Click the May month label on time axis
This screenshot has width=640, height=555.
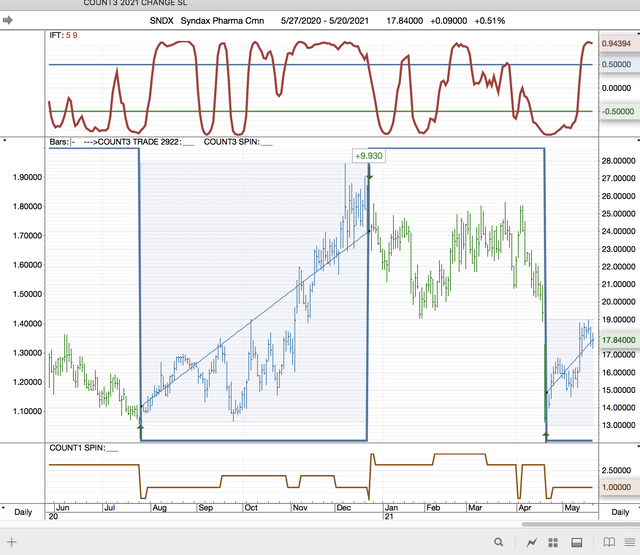(x=572, y=508)
